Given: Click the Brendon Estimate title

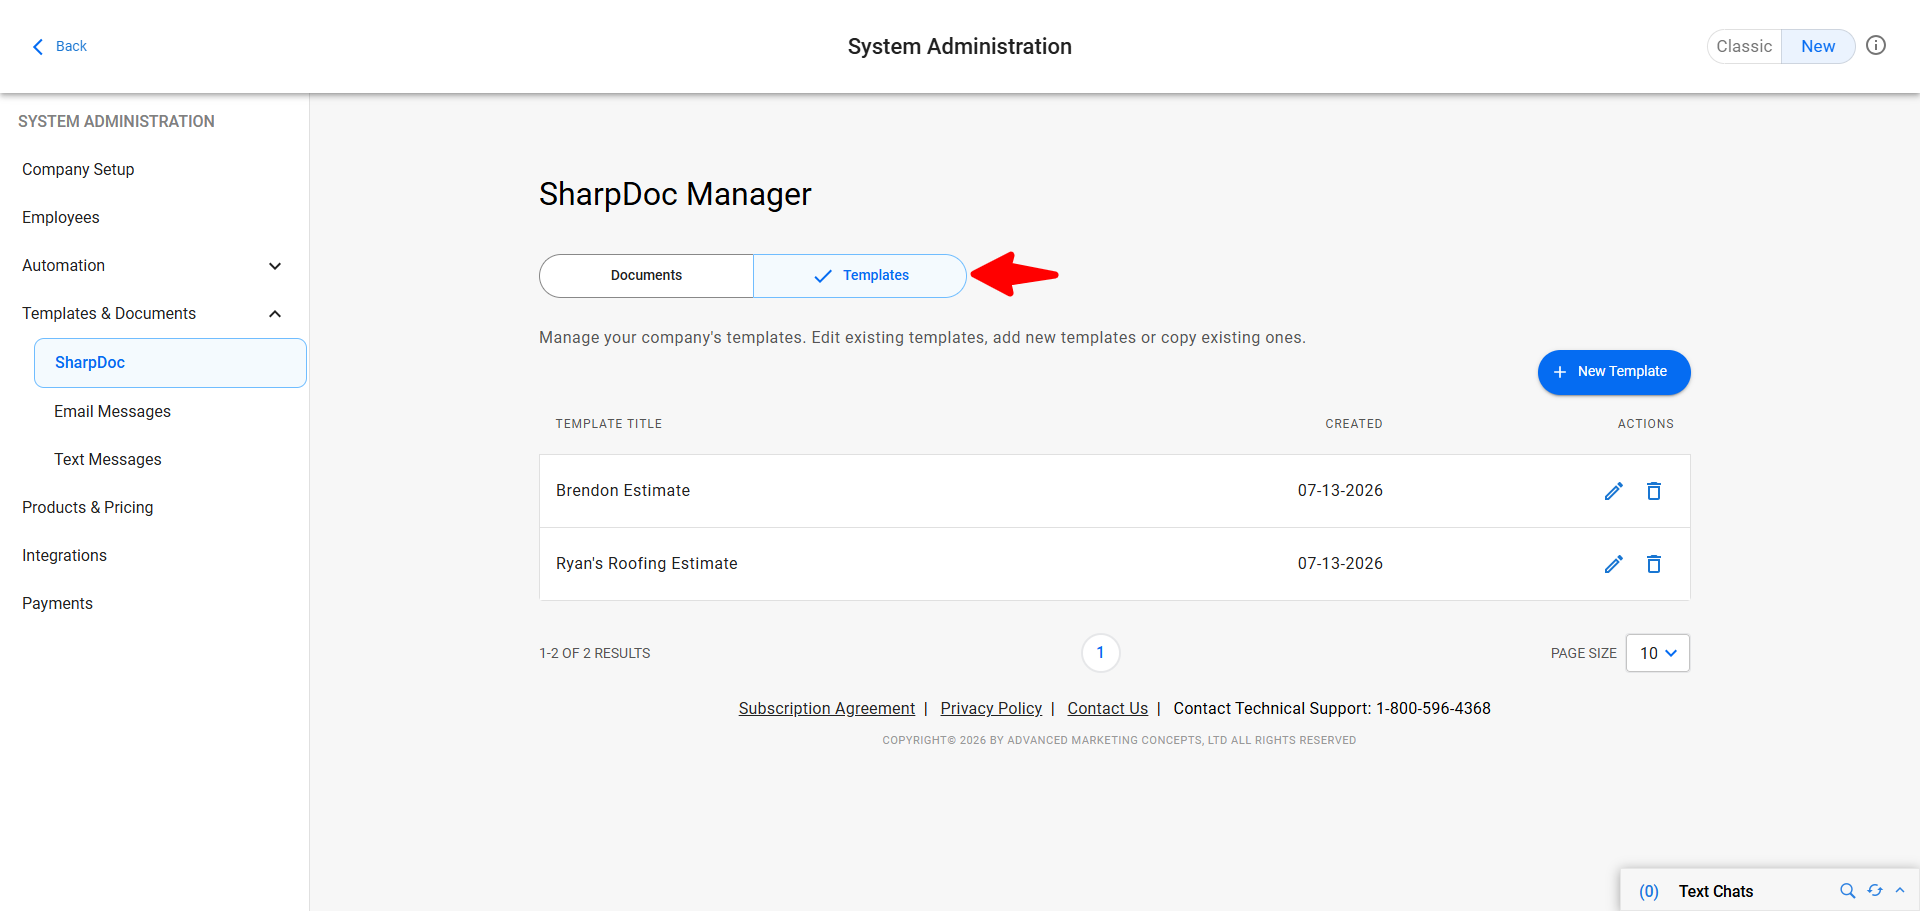Looking at the screenshot, I should 623,491.
